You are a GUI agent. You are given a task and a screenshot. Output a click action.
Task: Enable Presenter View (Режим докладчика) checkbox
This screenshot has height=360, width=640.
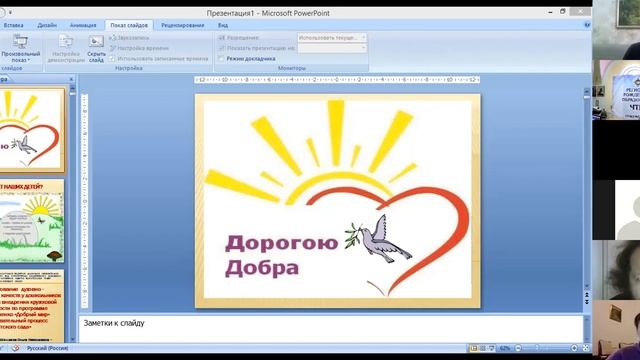[x=222, y=59]
